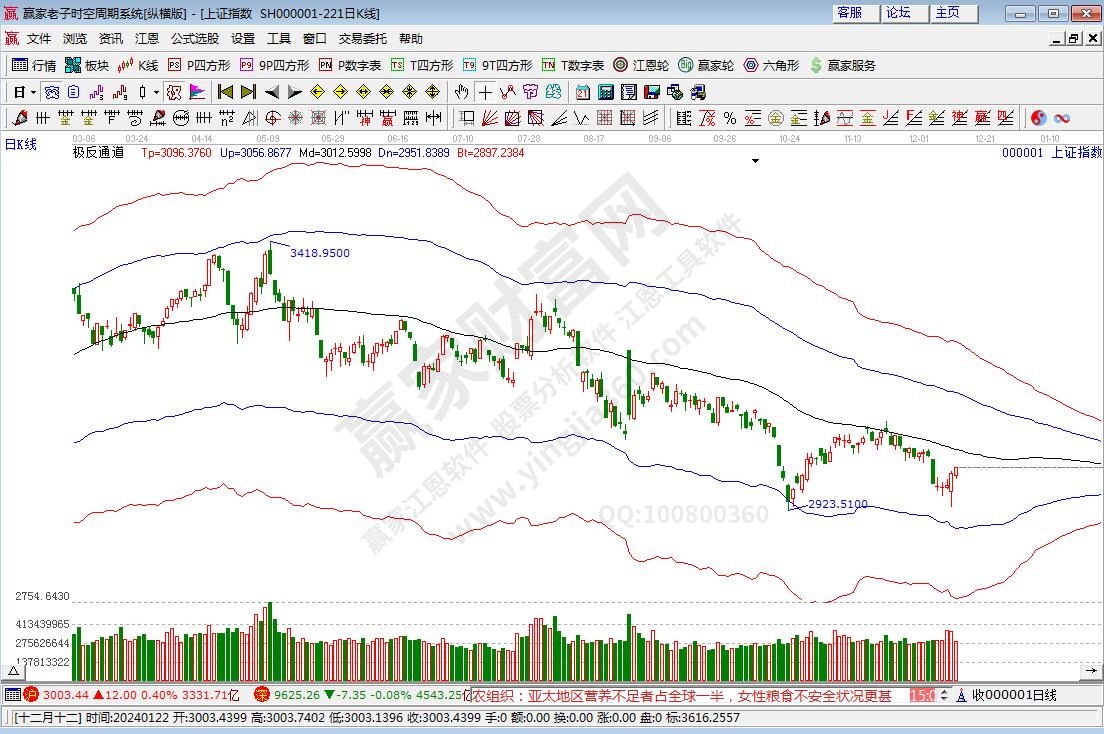Click the horizontal scrollbar right arrow
Image resolution: width=1104 pixels, height=734 pixels.
1095,669
